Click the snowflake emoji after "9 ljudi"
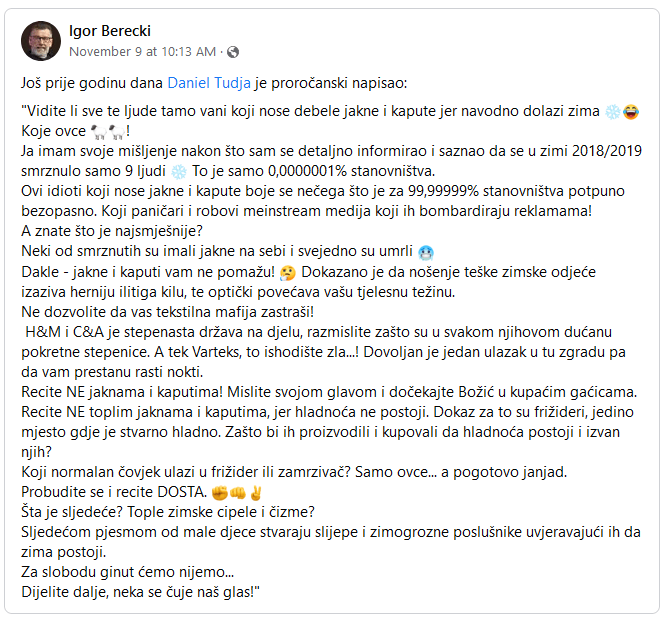The image size is (665, 619). coord(179,168)
